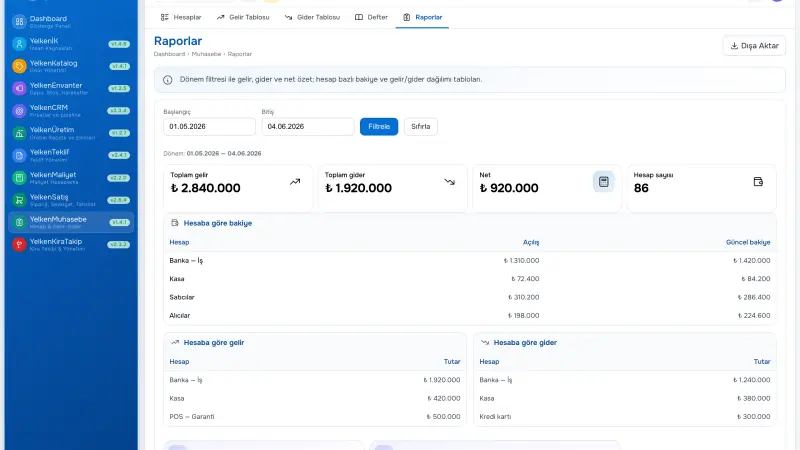The height and width of the screenshot is (450, 800).
Task: Open Dashboard icon in sidebar
Action: click(x=19, y=21)
